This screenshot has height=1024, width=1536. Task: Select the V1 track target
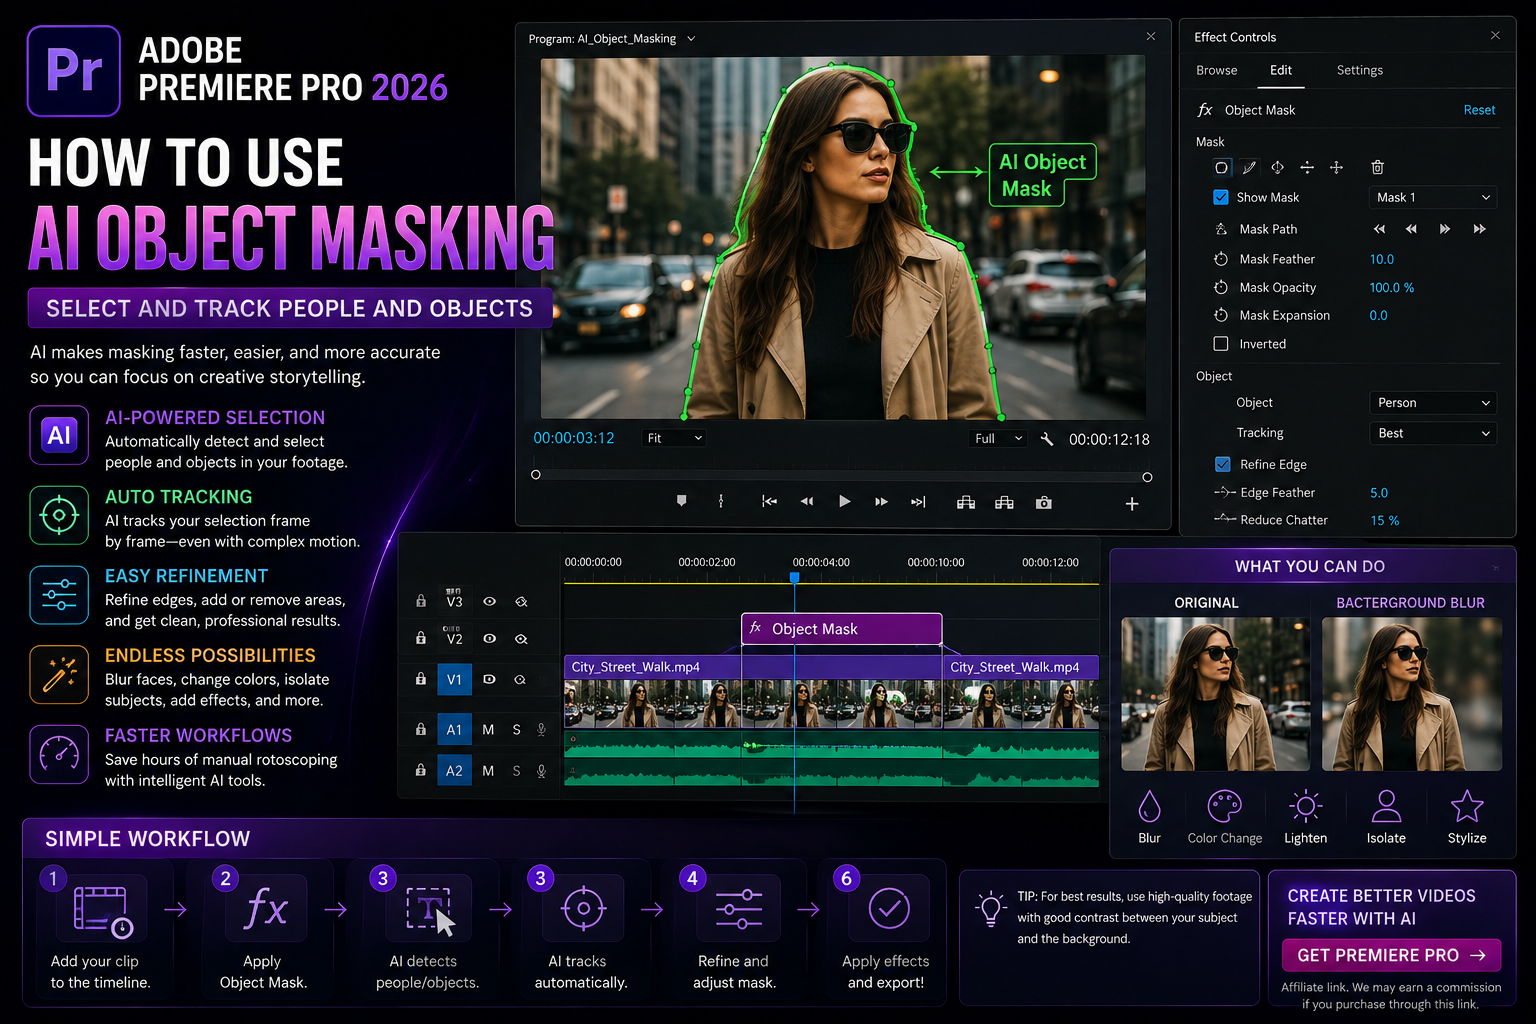(454, 679)
